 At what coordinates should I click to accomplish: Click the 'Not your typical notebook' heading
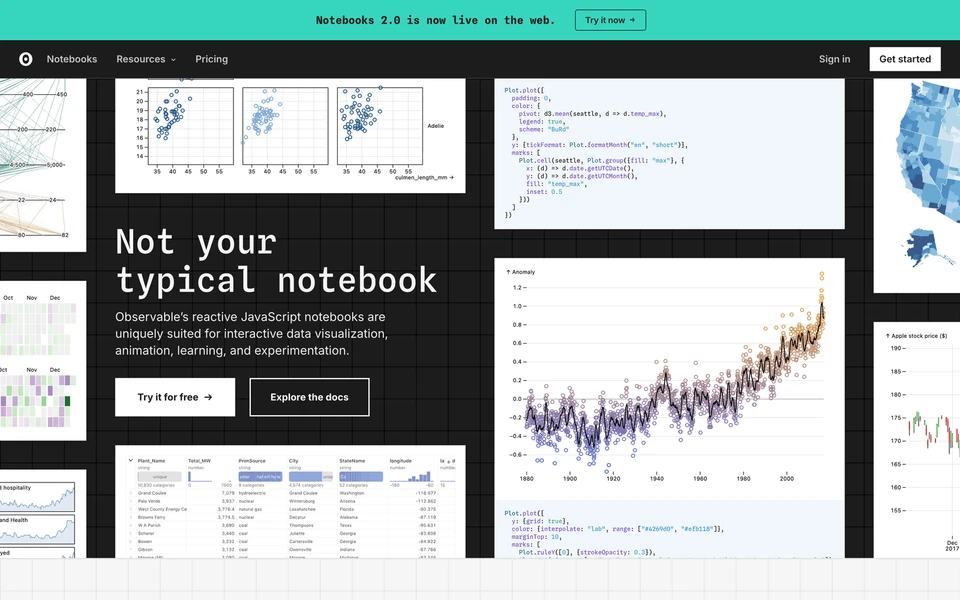pyautogui.click(x=276, y=261)
